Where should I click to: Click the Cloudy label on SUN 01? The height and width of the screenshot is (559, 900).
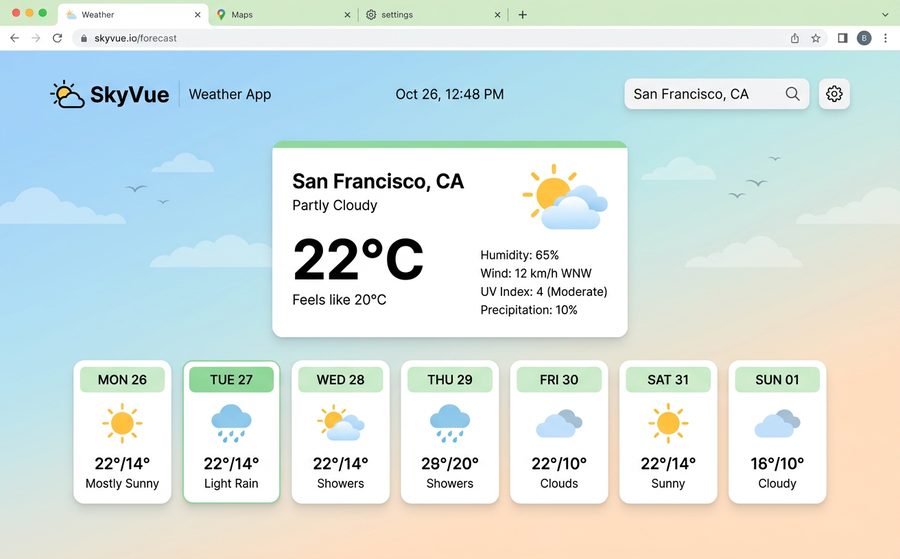(x=777, y=483)
